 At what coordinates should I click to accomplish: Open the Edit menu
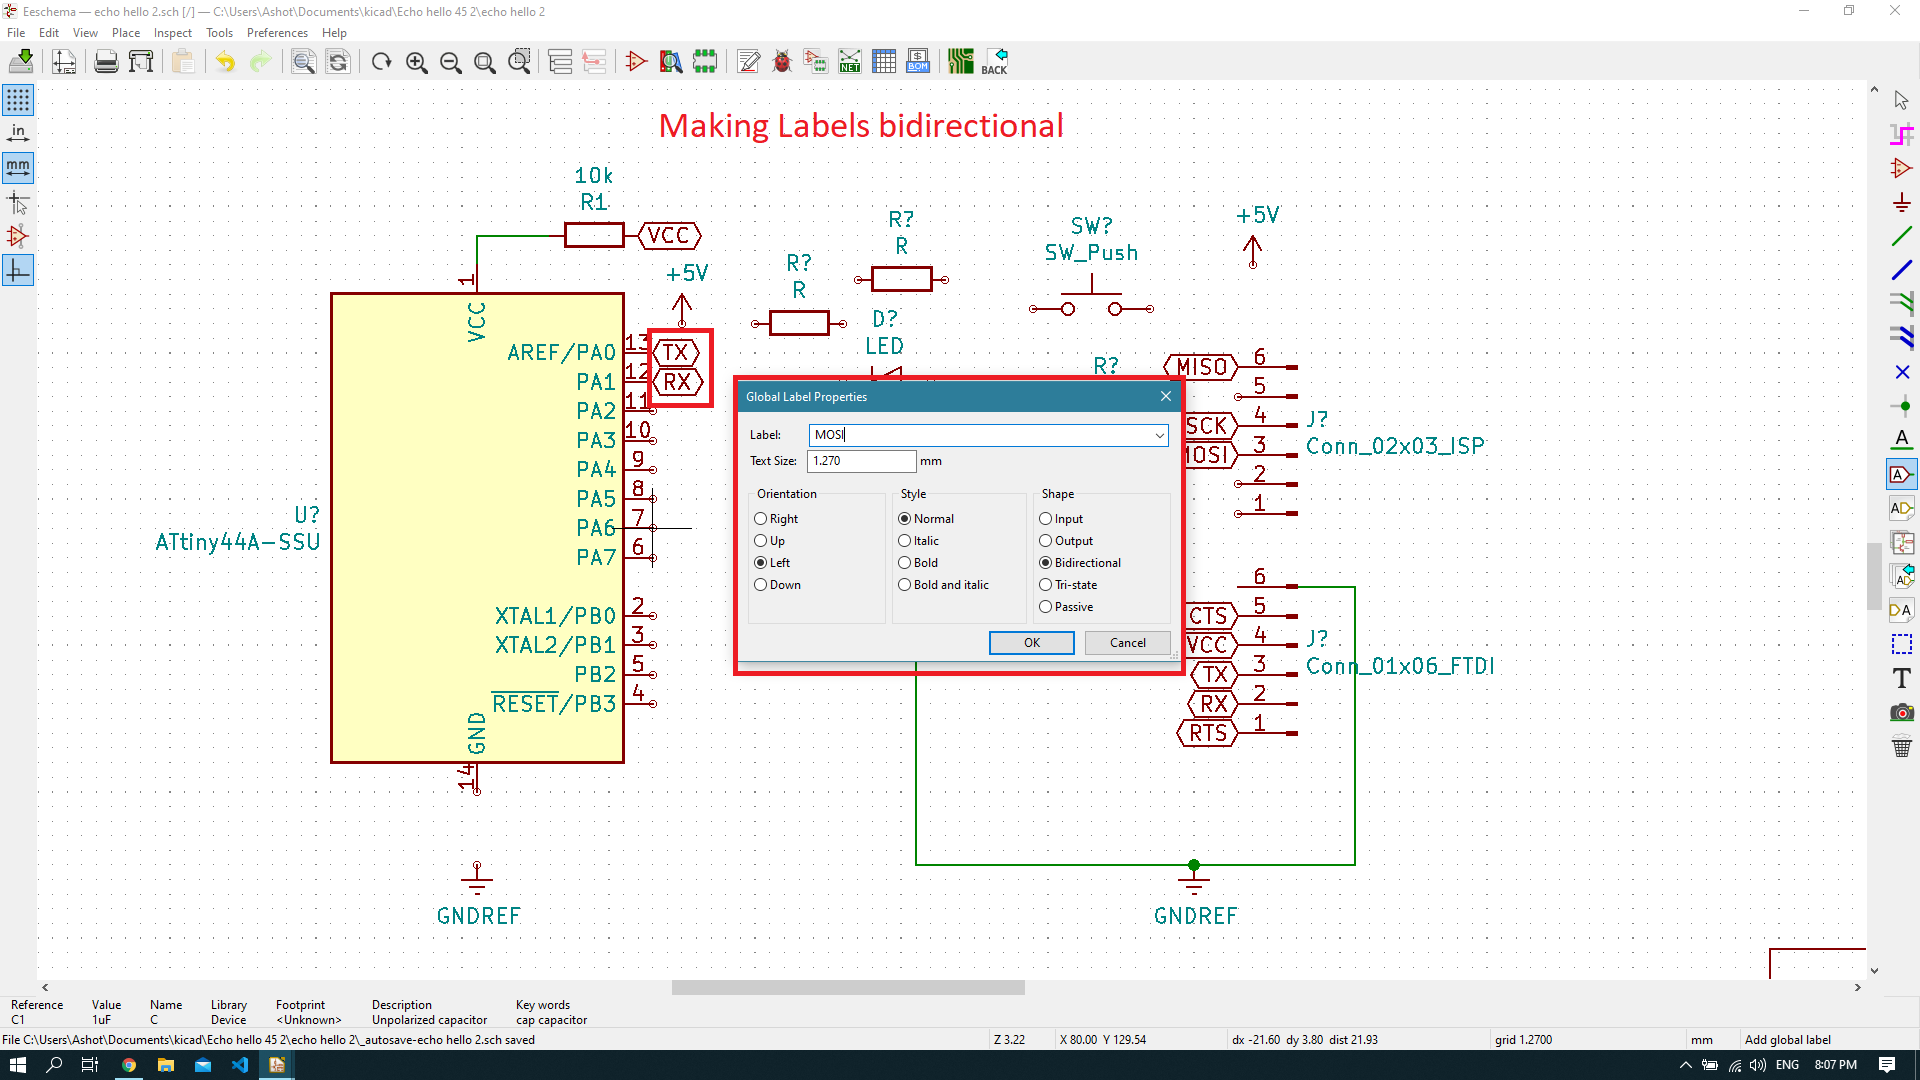click(49, 33)
